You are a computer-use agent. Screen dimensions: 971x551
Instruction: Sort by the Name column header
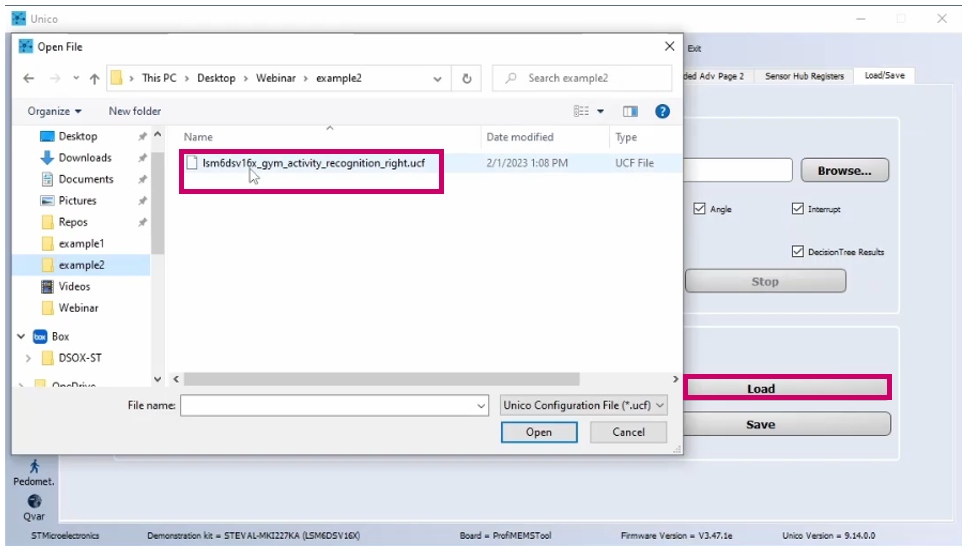coord(198,137)
